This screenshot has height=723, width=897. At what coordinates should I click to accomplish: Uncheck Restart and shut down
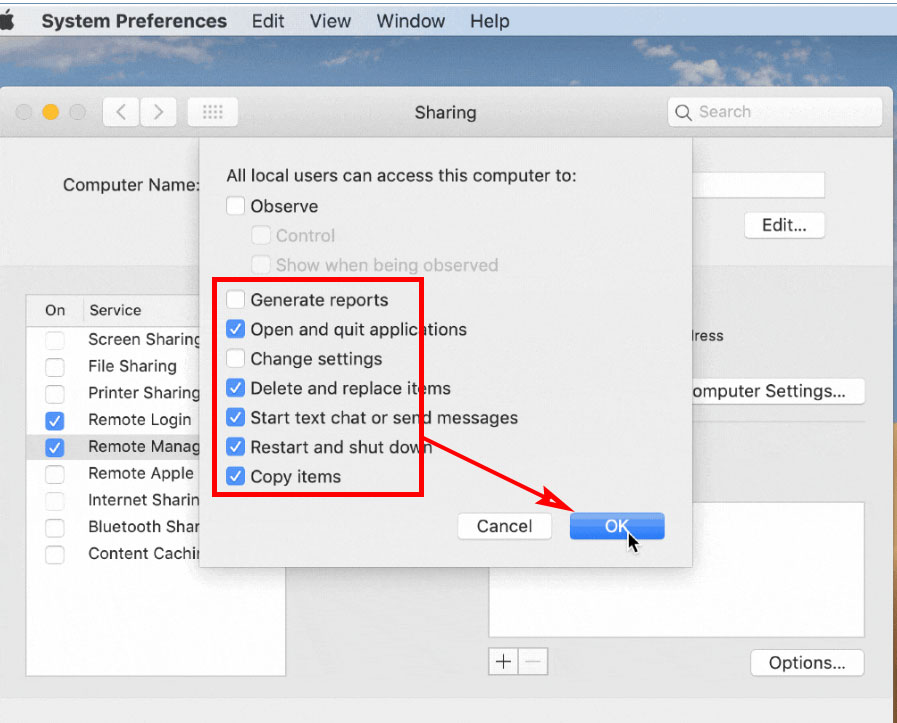tap(235, 446)
